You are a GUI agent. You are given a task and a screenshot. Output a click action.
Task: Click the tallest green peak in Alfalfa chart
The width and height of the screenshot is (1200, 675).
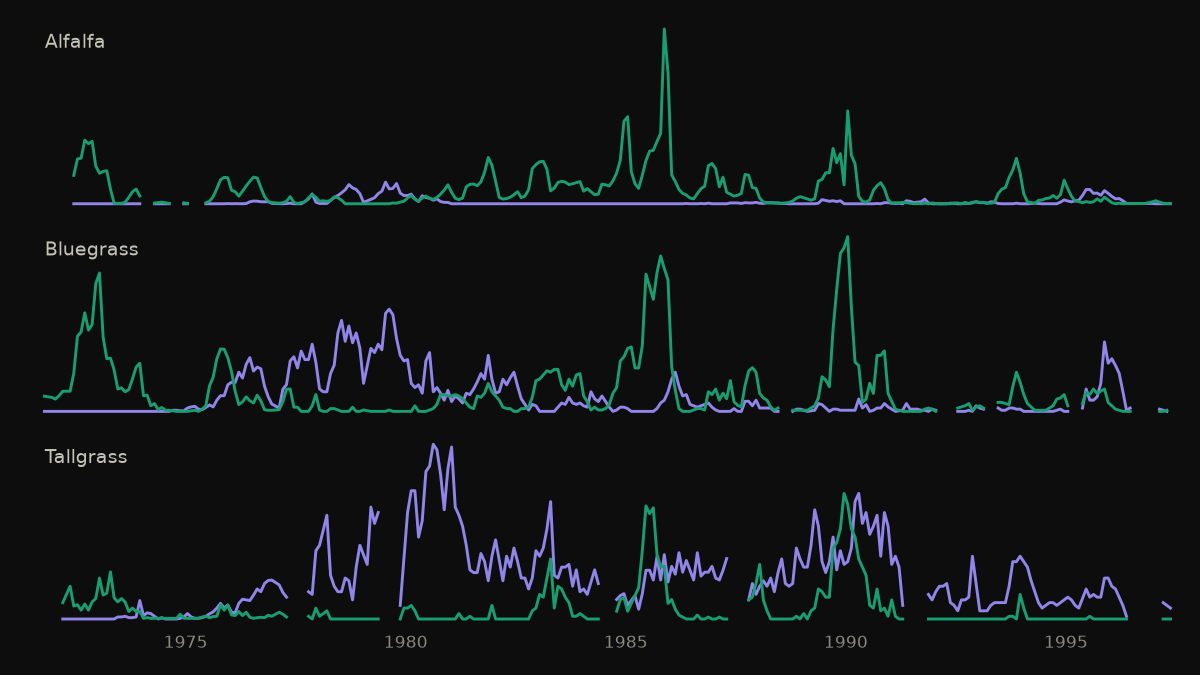click(x=664, y=29)
